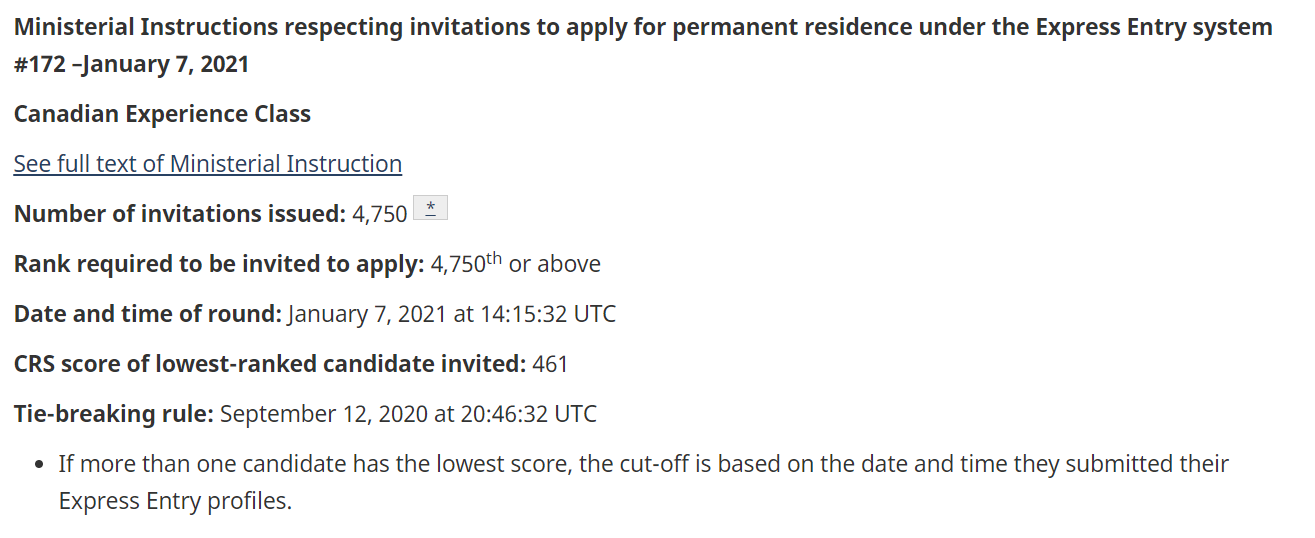Select the Tie-breaking rule label
The image size is (1315, 538).
(114, 414)
